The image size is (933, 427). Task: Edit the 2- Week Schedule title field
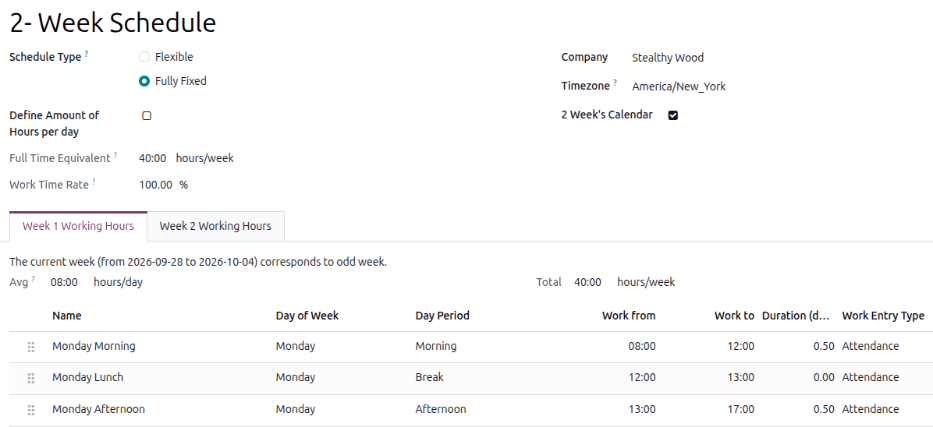click(113, 23)
